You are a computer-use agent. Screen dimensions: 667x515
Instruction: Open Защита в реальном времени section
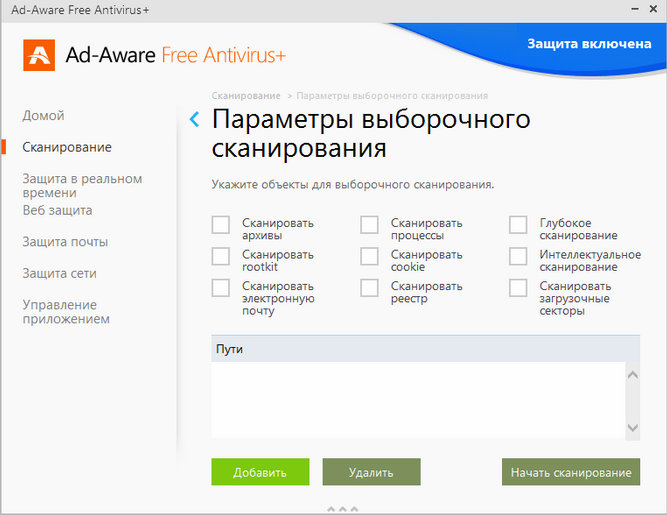pyautogui.click(x=82, y=185)
